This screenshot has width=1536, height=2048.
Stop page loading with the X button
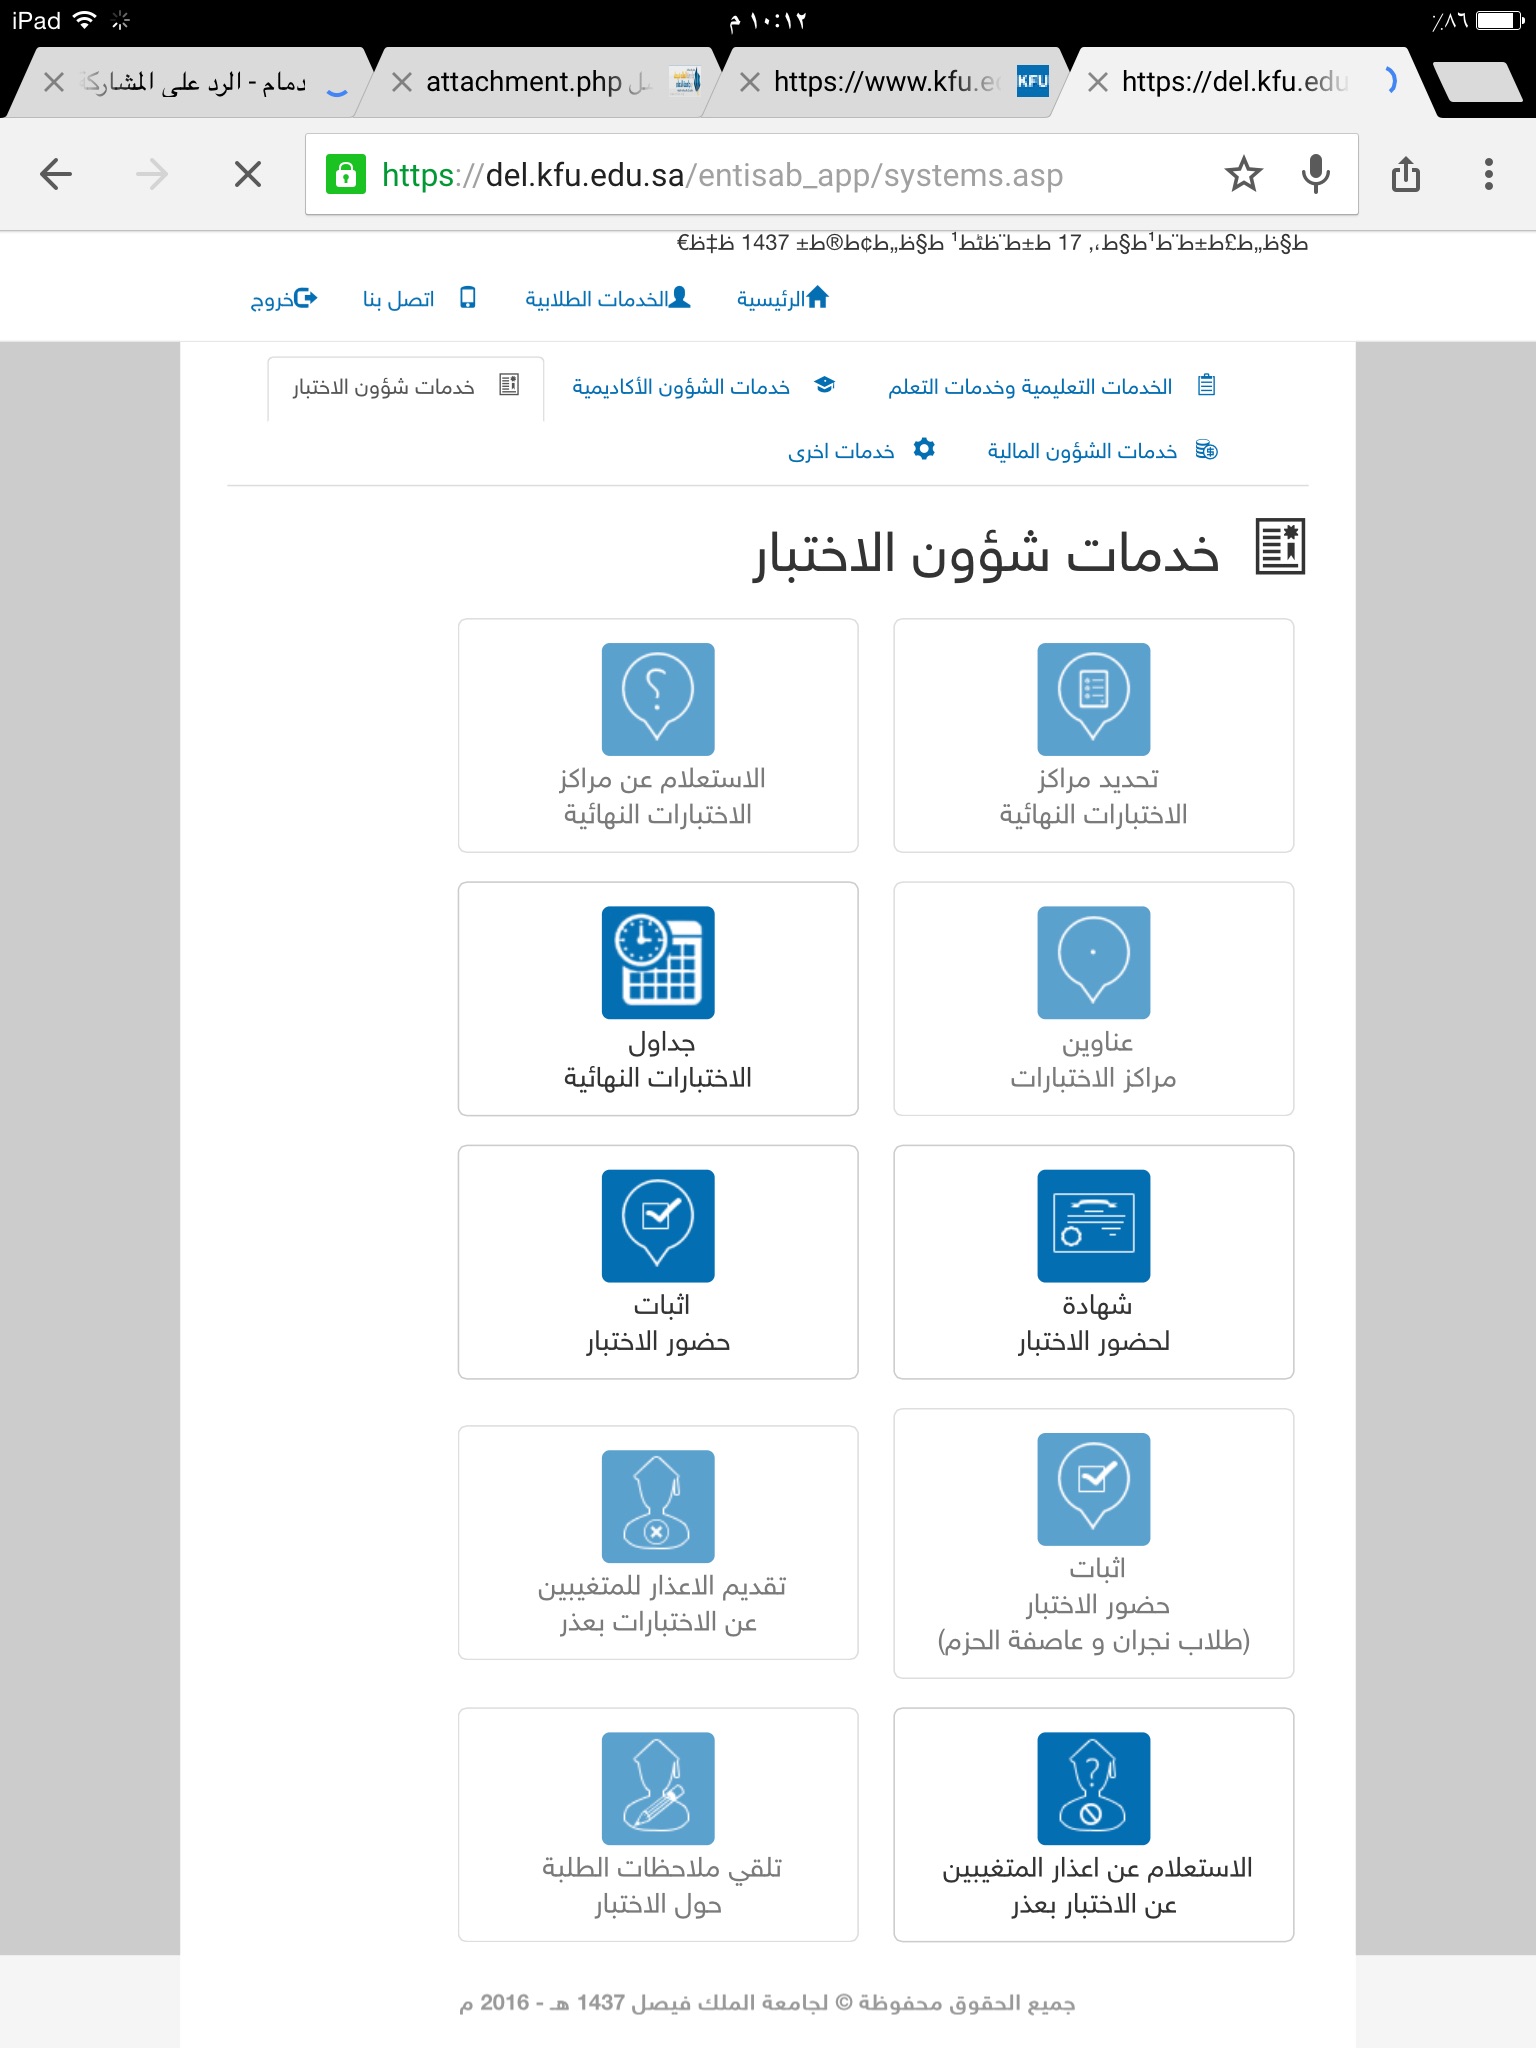248,175
